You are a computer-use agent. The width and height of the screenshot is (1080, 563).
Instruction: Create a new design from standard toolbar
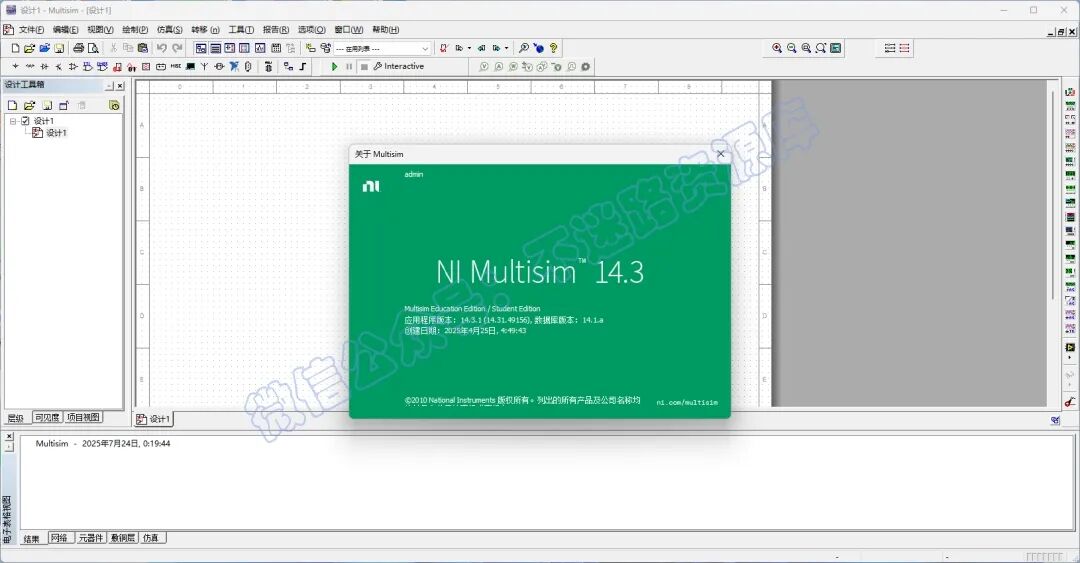tap(15, 48)
